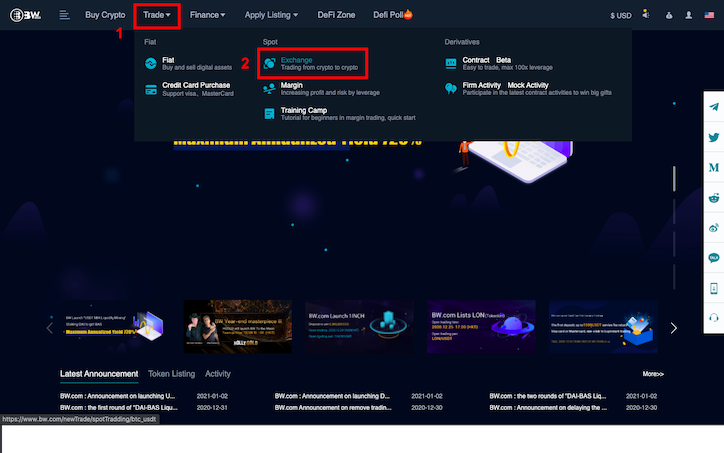Screen dimensions: 724x453
Task: Open the Beta contract link
Action: coord(503,60)
